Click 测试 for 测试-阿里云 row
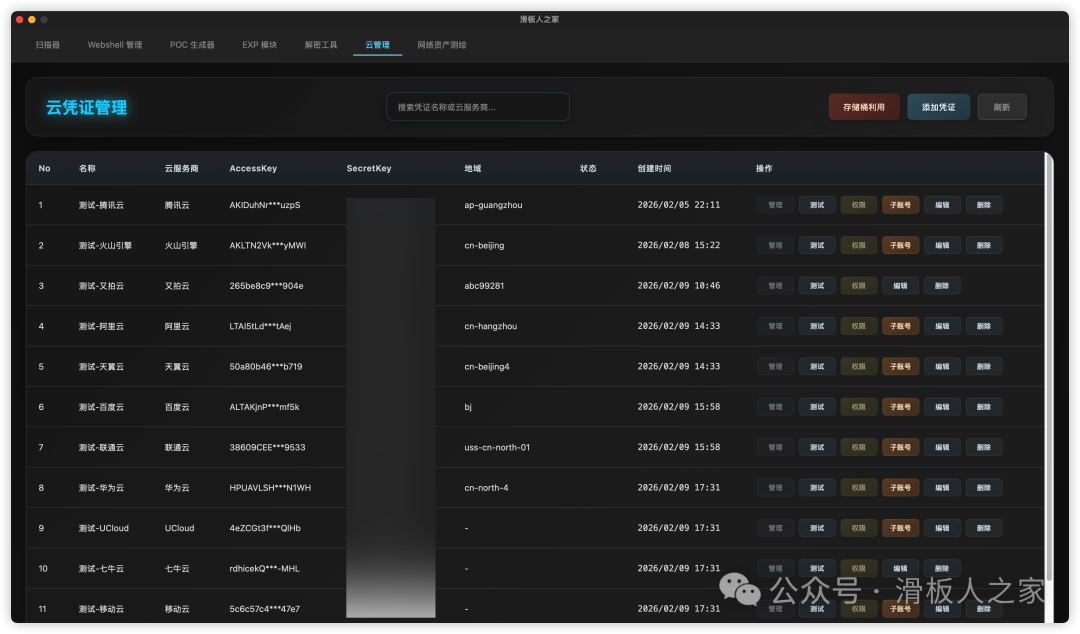Screen dimensions: 1080x634 click(817, 326)
